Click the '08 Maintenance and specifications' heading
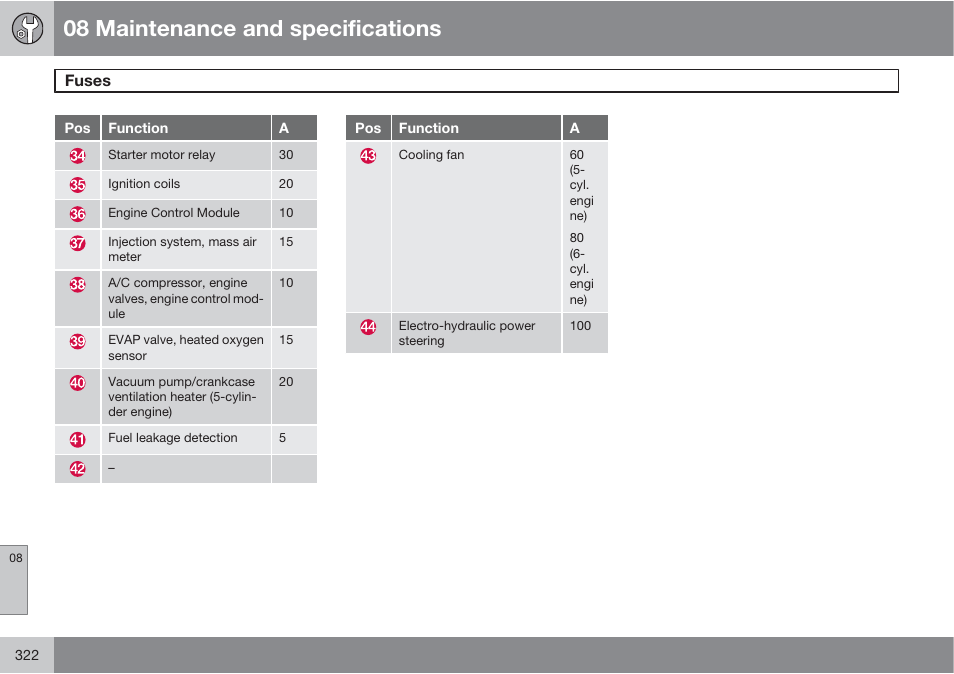Viewport: 954px width, 674px height. tap(252, 29)
